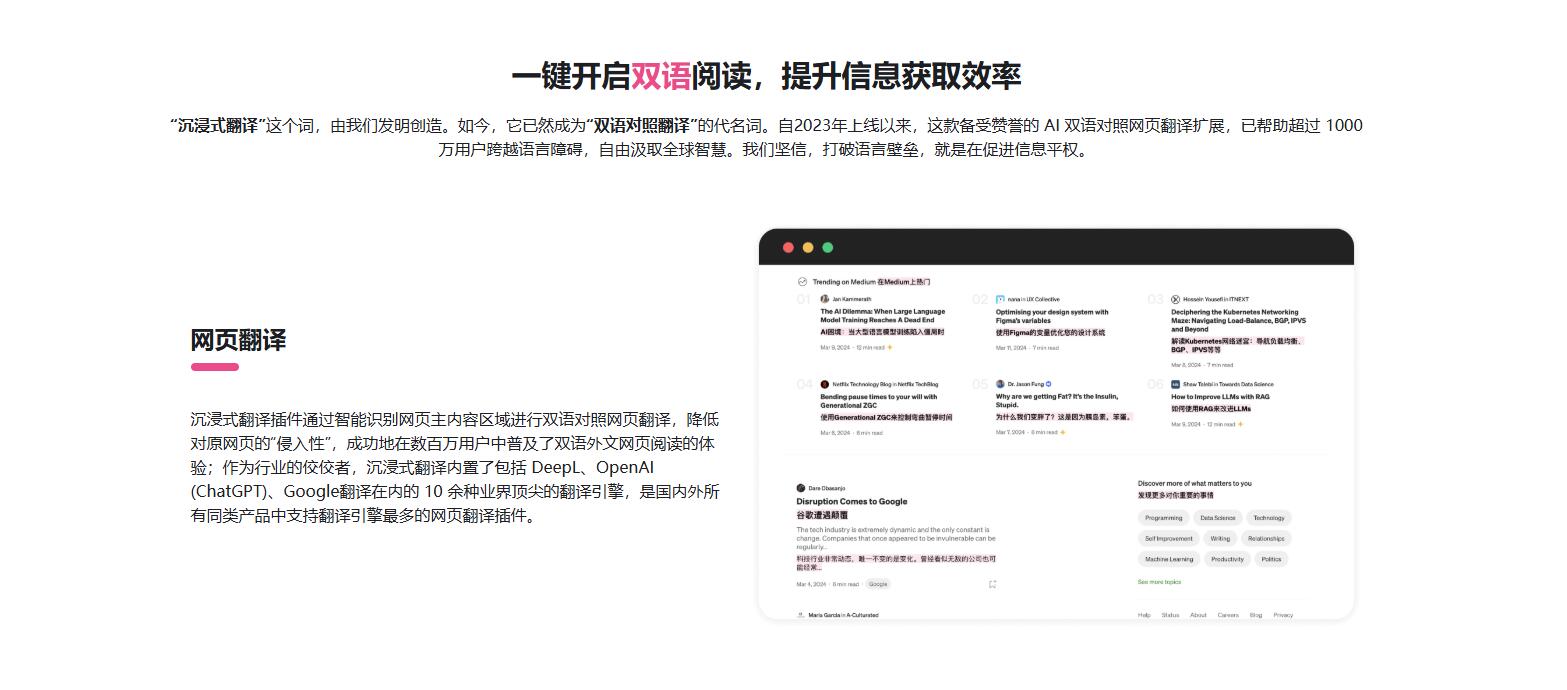Click member star beside AI Dilemma read time
The height and width of the screenshot is (690, 1567).
[x=890, y=348]
